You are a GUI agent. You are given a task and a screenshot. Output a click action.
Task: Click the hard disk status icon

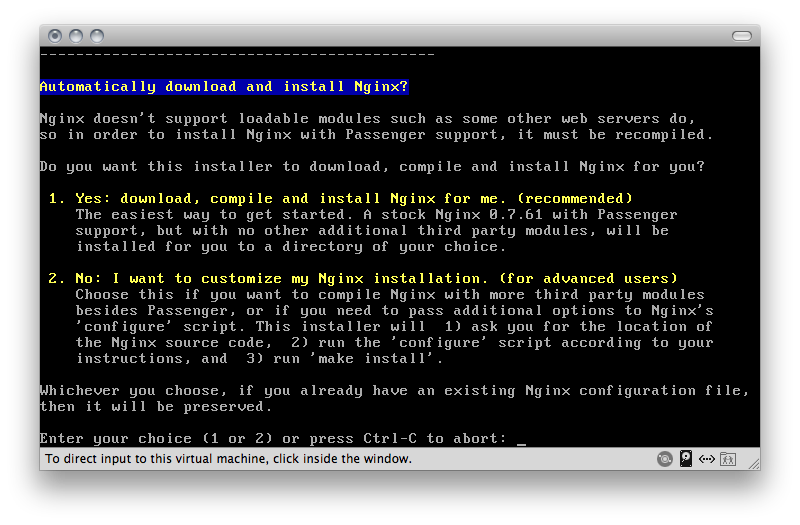[x=686, y=459]
